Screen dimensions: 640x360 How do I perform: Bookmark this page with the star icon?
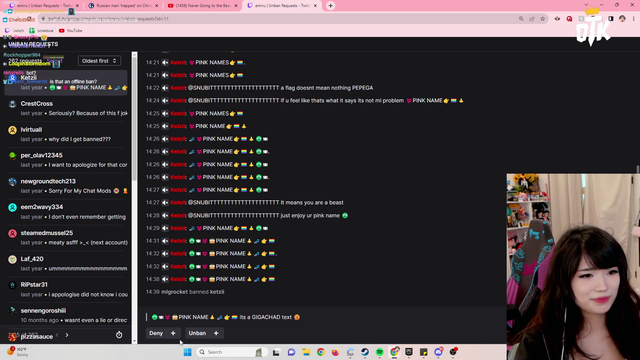pyautogui.click(x=542, y=19)
